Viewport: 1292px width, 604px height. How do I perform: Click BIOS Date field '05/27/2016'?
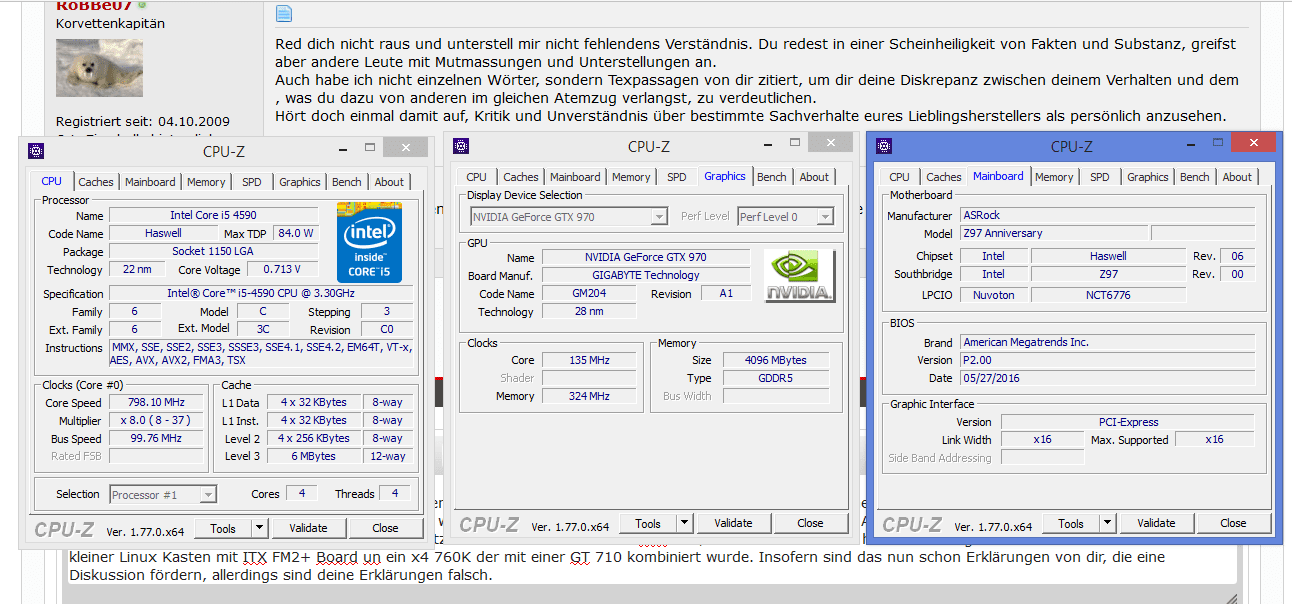click(1107, 378)
